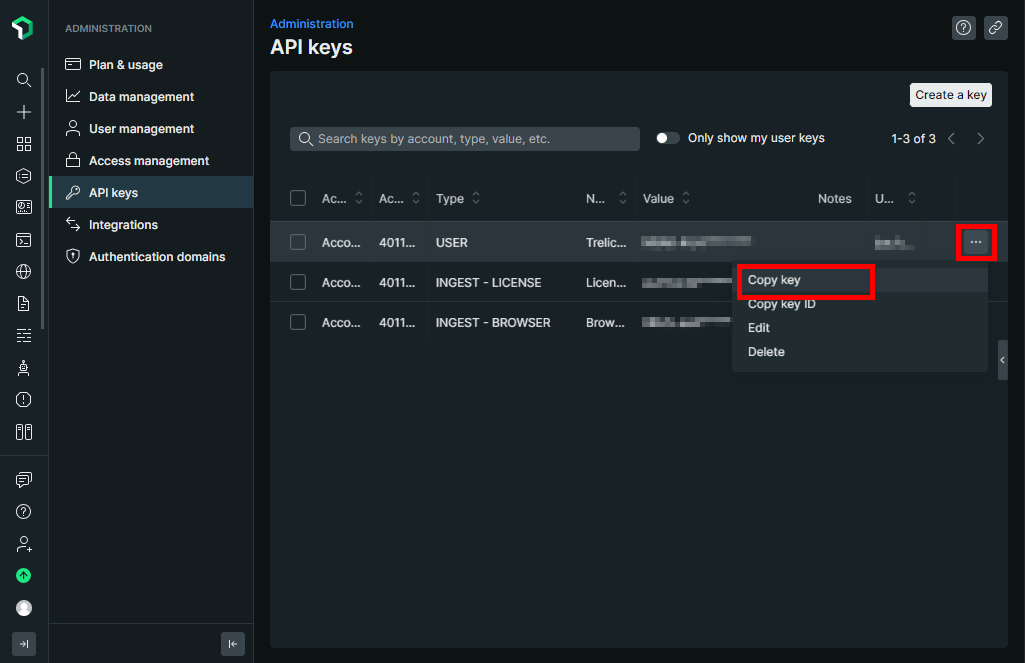
Task: Choose Copy key from context menu
Action: (x=860, y=280)
